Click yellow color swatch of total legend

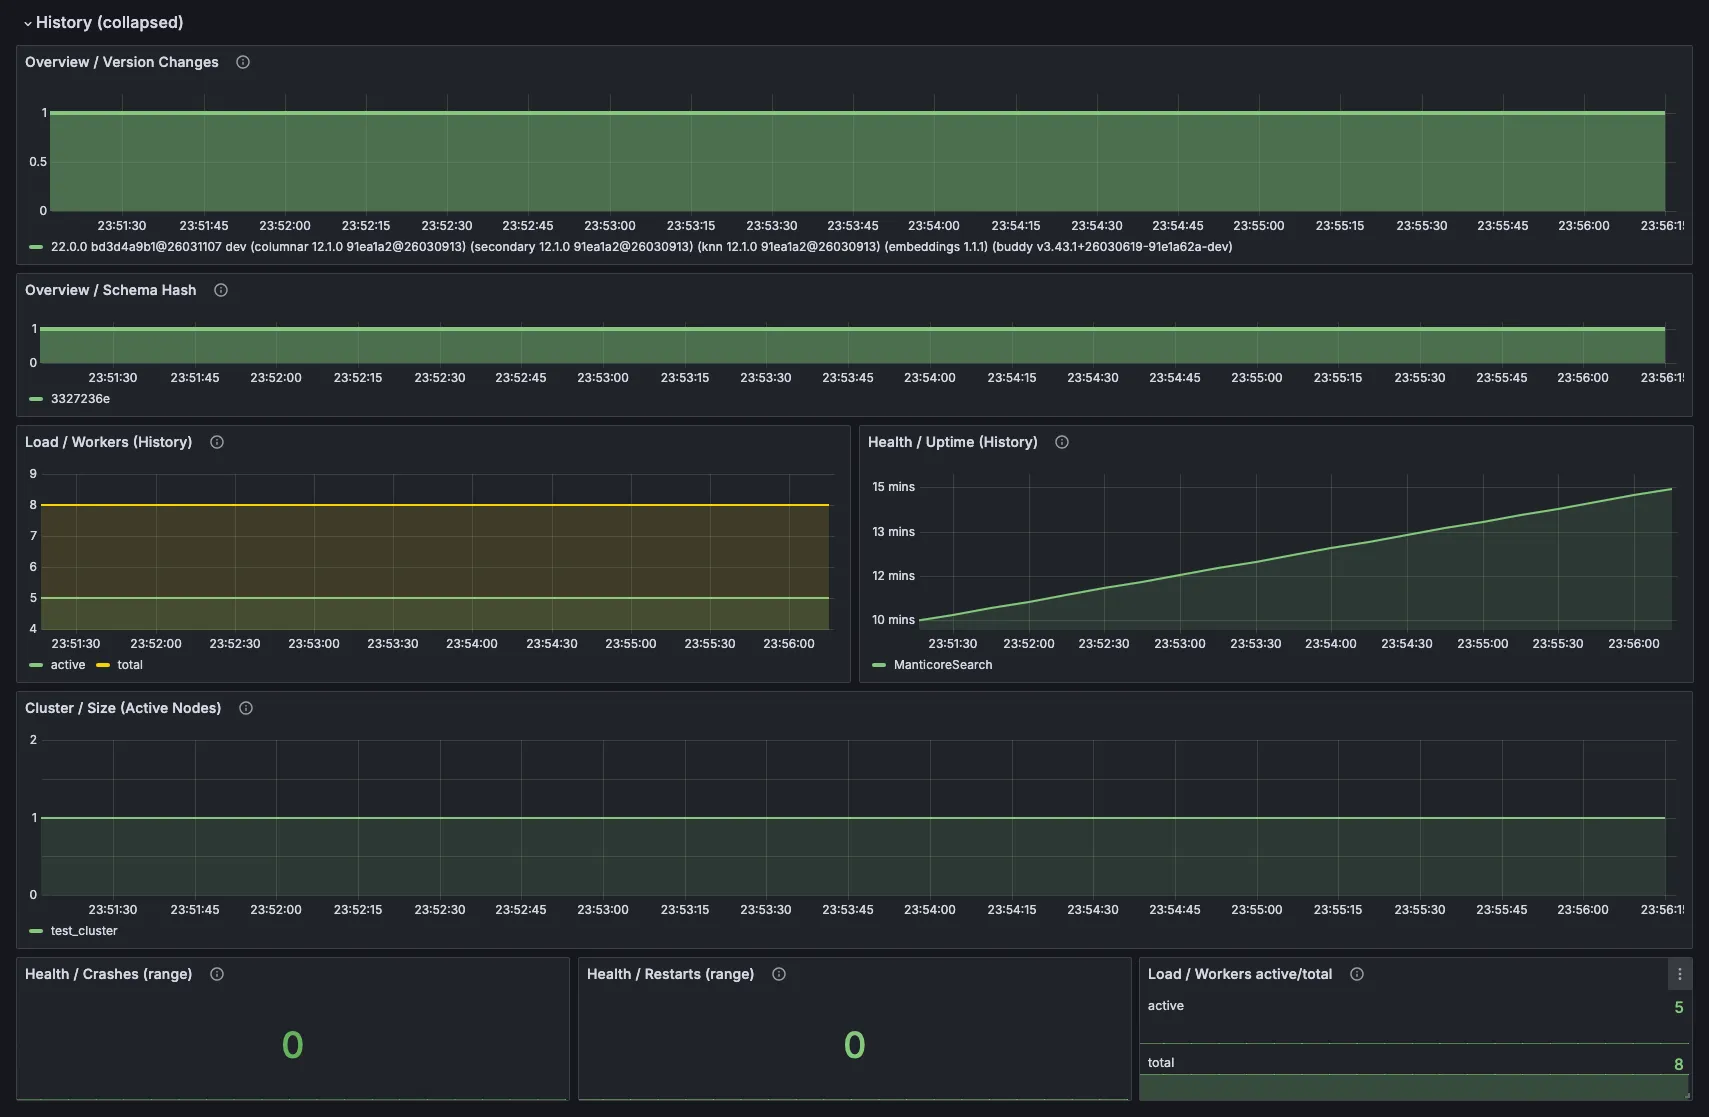103,665
